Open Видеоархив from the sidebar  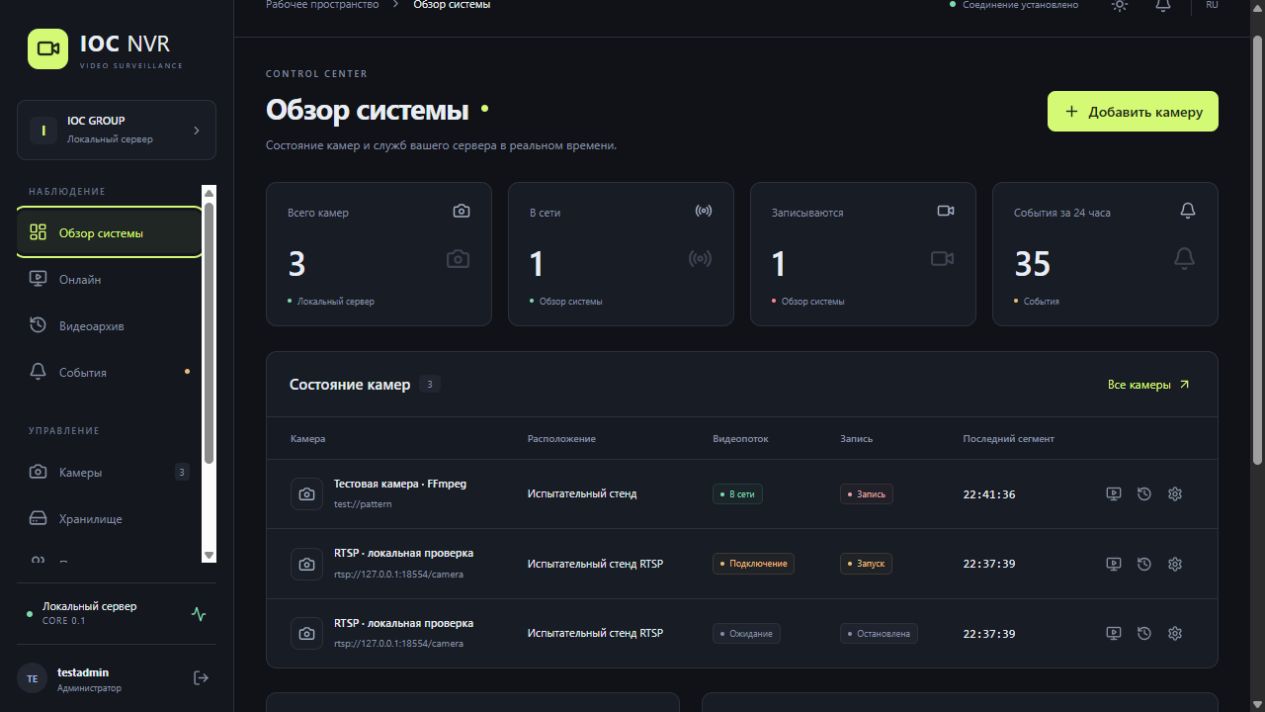tap(110, 326)
